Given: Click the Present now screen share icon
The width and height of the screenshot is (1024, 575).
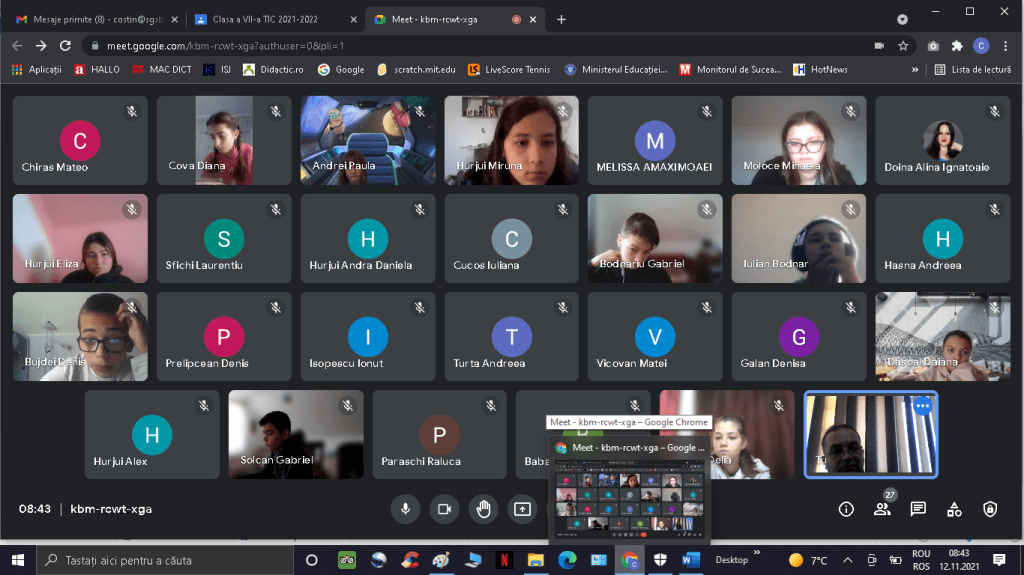Looking at the screenshot, I should (522, 509).
